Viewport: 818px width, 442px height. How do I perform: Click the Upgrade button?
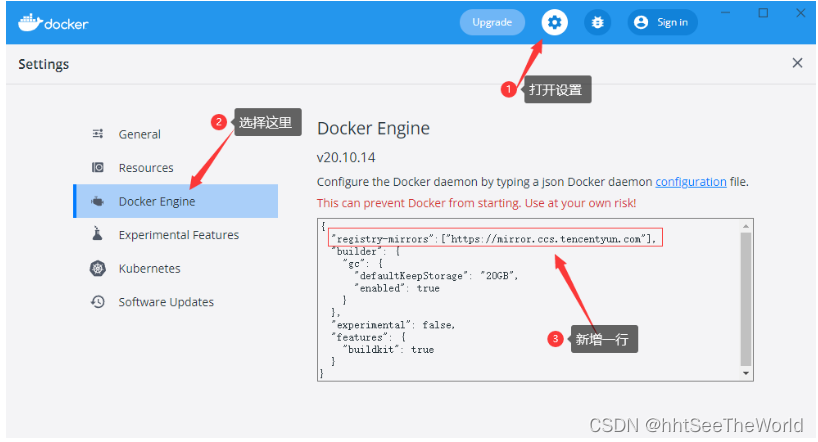(x=492, y=22)
